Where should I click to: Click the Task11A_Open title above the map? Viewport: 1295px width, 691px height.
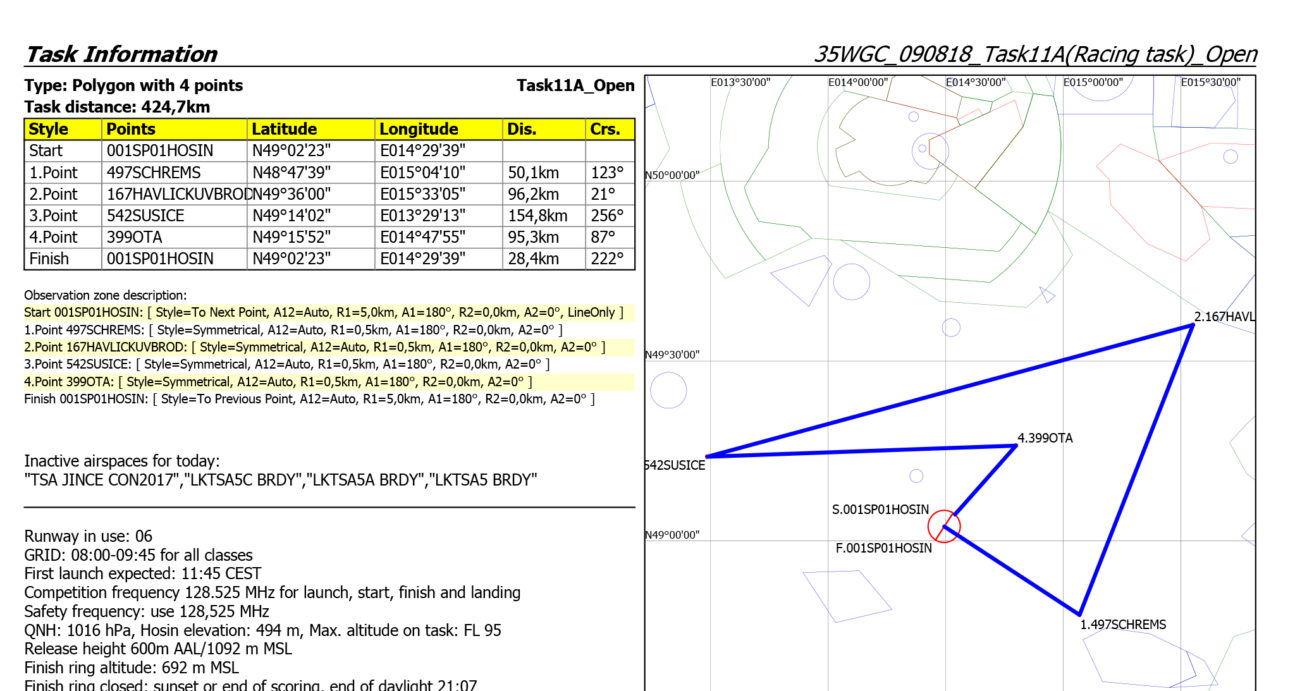(x=575, y=86)
